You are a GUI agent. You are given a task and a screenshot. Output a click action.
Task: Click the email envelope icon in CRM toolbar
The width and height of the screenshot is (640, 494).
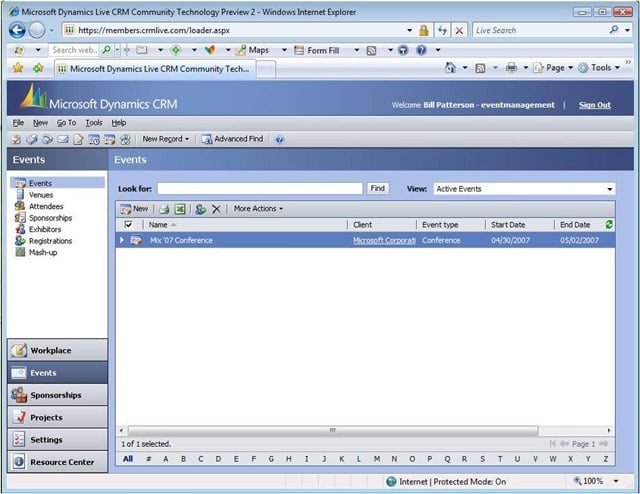pos(62,140)
